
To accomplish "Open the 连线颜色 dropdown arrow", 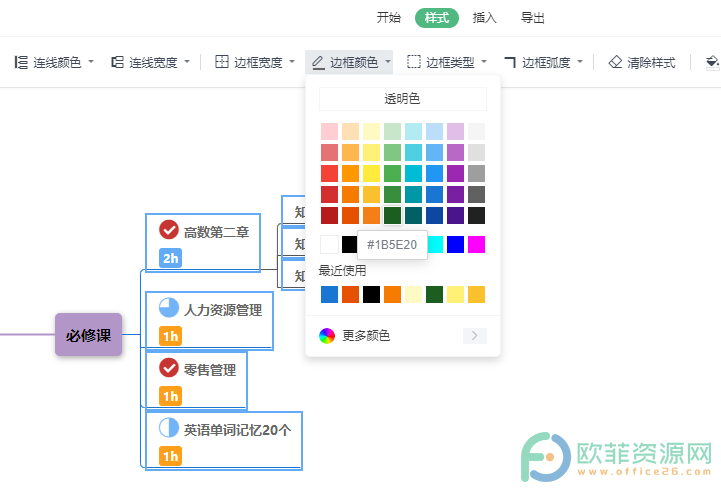I will (x=91, y=62).
